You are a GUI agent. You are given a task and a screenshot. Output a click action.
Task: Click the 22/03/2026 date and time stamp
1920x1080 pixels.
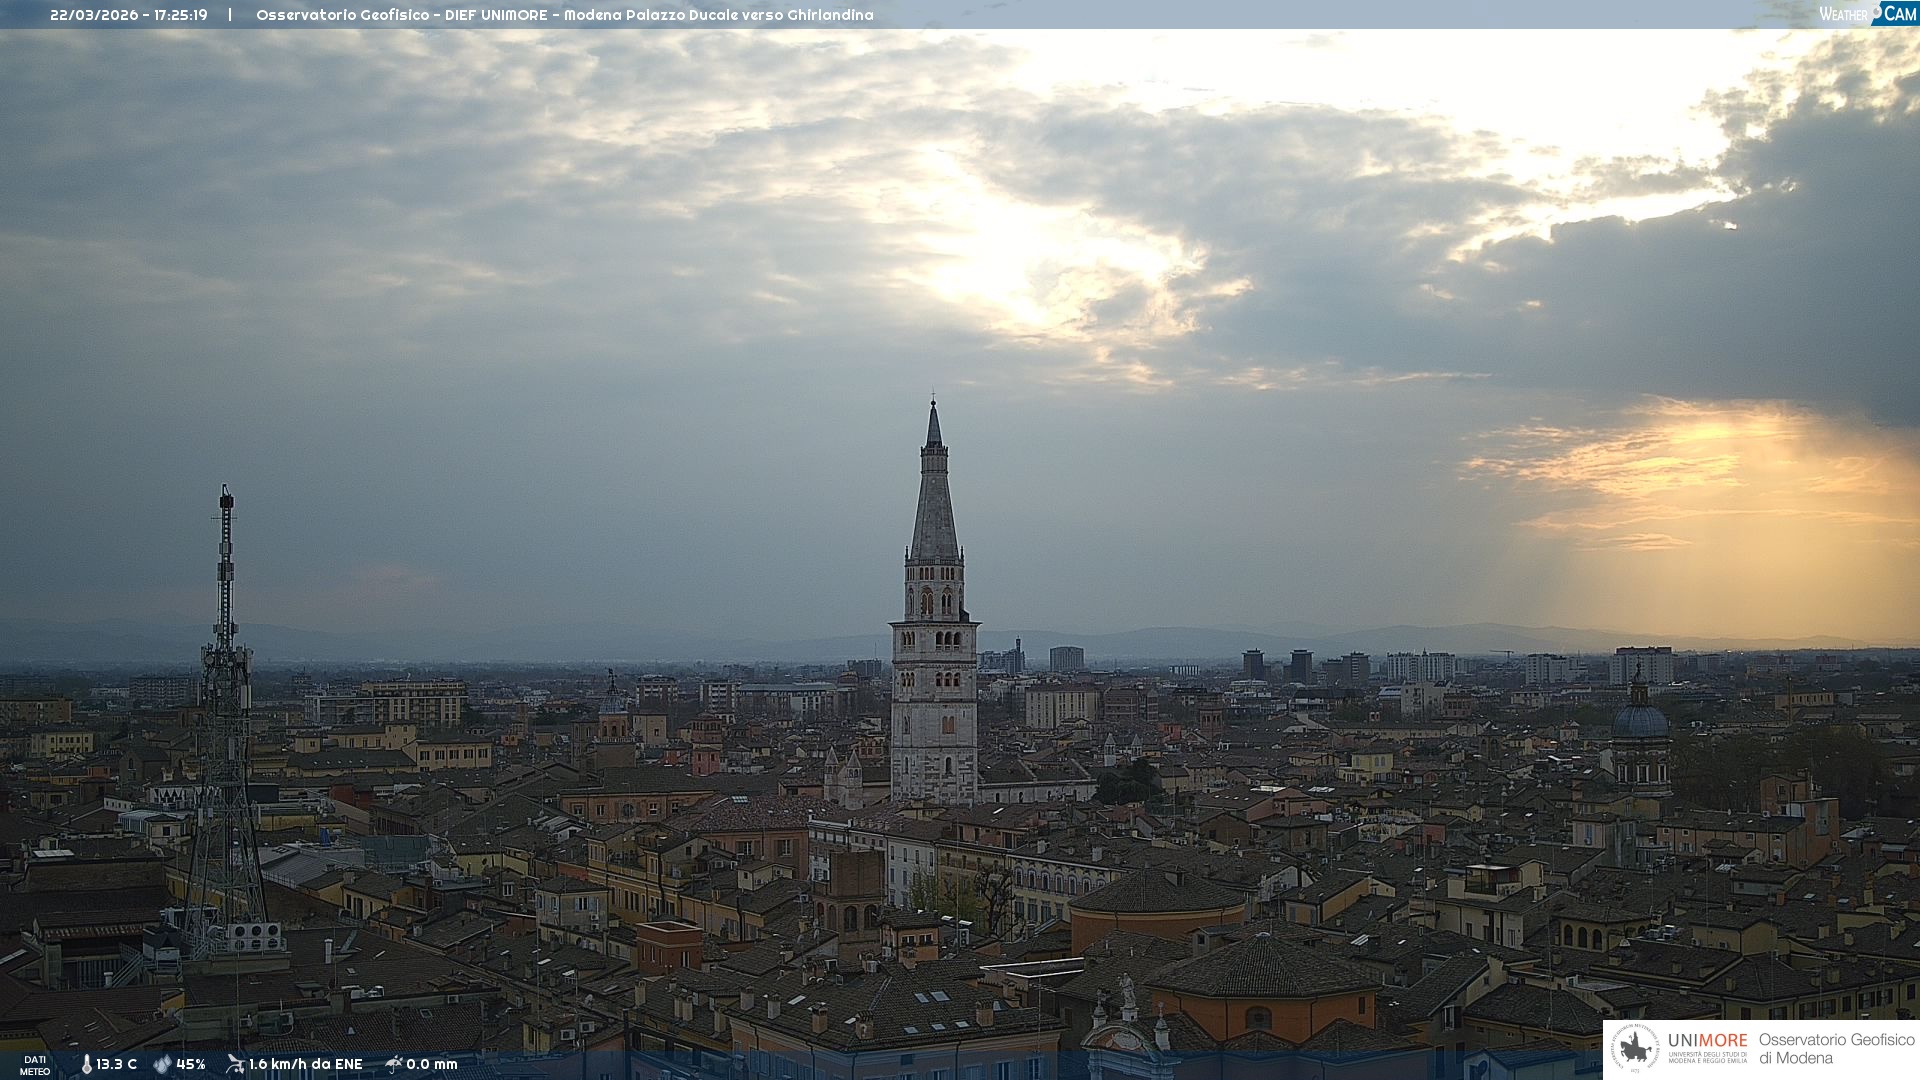(x=129, y=15)
